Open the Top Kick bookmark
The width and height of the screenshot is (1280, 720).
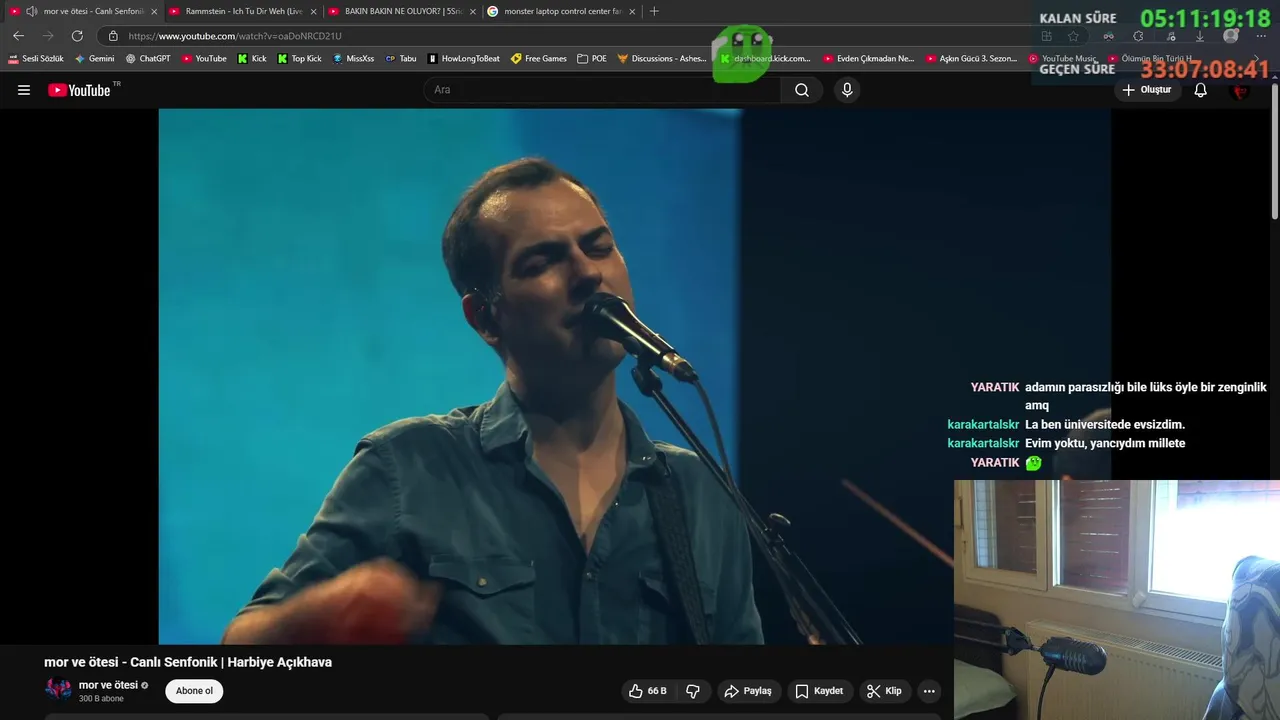300,59
